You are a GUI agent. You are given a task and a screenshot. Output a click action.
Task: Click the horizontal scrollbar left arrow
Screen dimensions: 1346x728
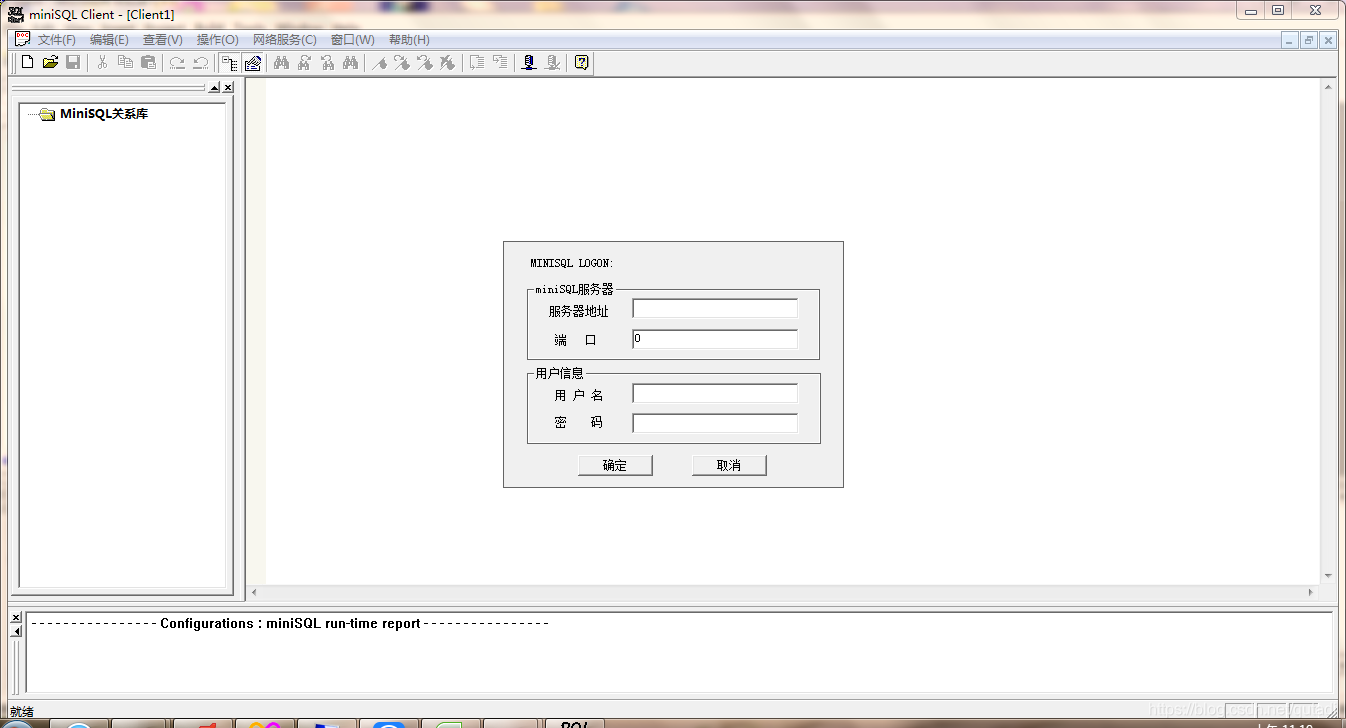point(254,593)
